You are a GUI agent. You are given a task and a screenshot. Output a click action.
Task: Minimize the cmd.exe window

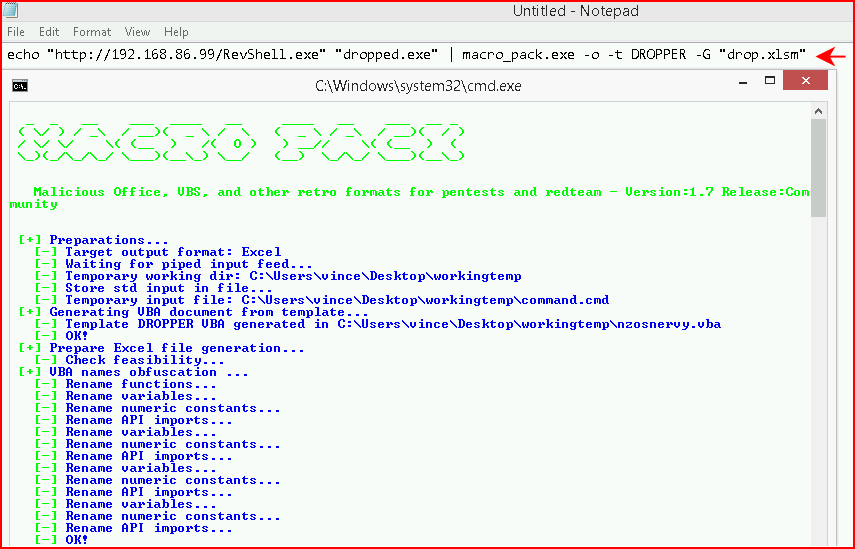coord(743,82)
